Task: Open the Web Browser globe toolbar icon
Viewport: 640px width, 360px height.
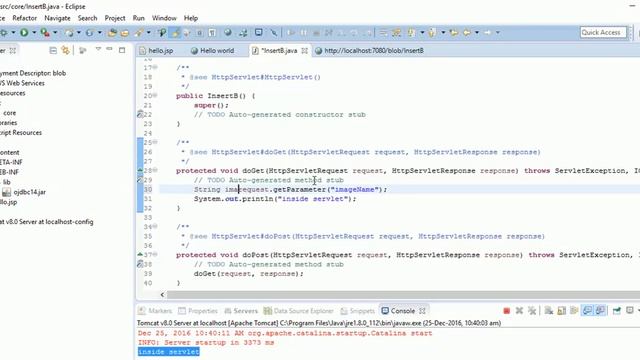Action: 228,32
